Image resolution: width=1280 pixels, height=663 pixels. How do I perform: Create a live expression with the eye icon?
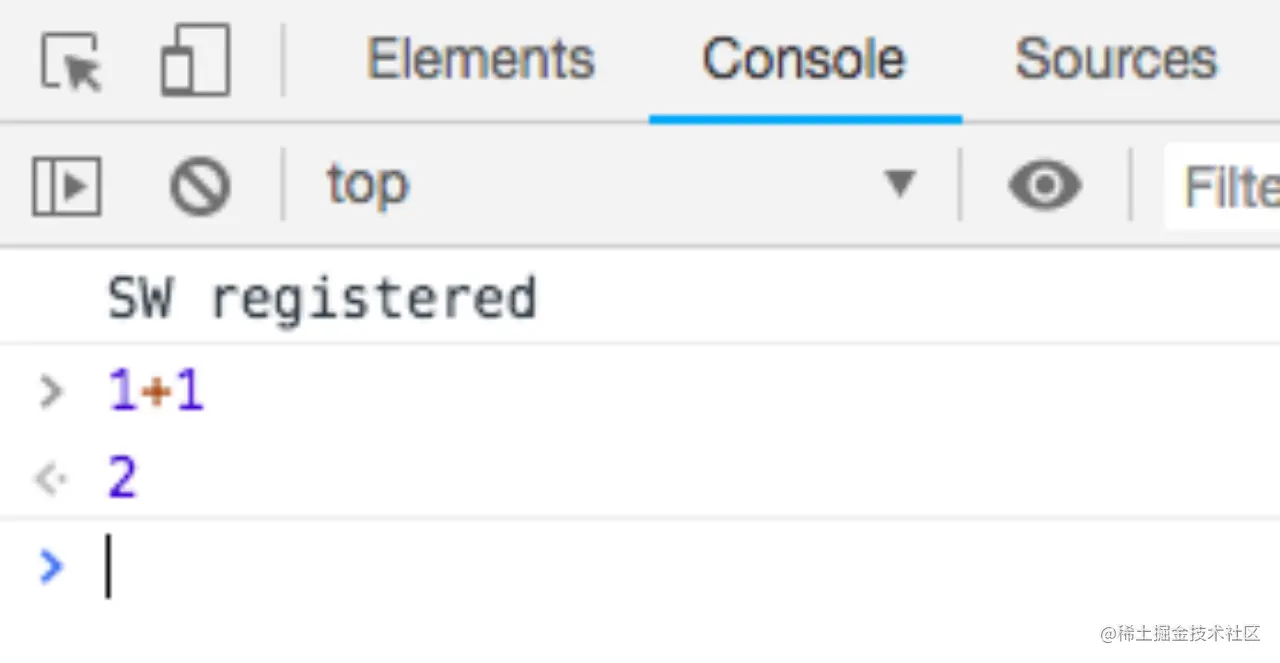(1045, 185)
